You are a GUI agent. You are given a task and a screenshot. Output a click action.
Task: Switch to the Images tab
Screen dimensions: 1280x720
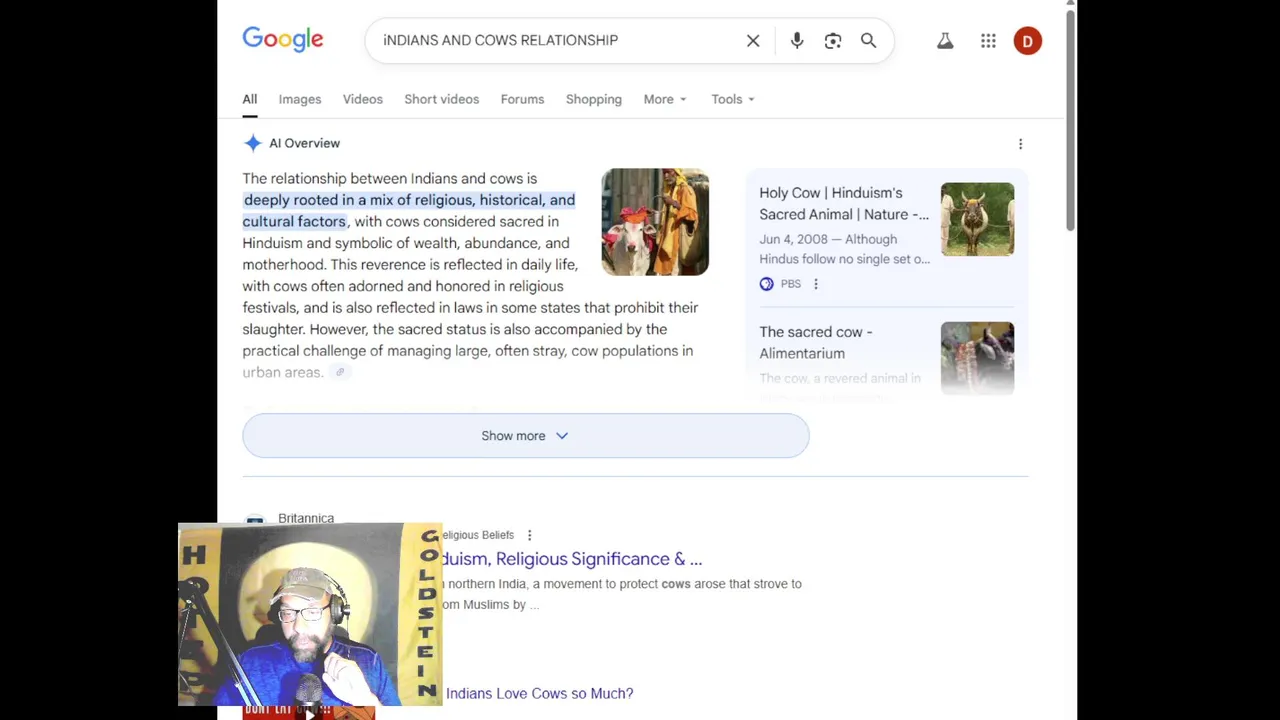(x=300, y=99)
